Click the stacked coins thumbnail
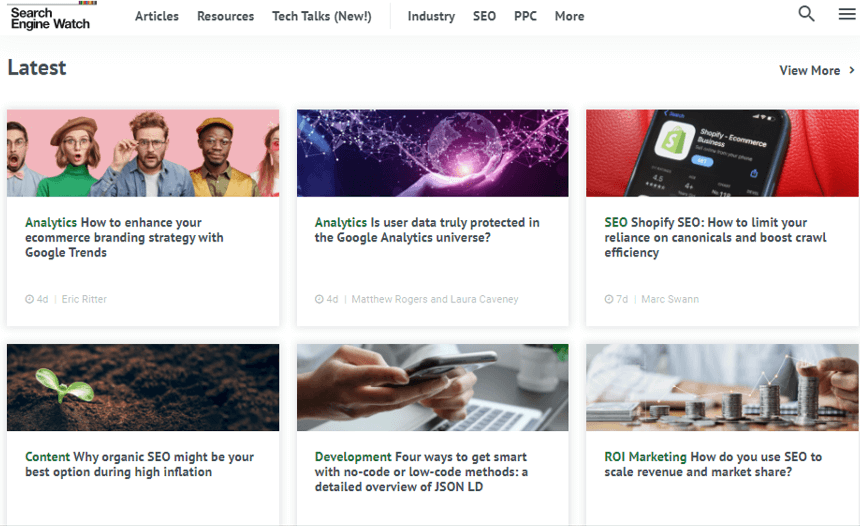 [723, 387]
